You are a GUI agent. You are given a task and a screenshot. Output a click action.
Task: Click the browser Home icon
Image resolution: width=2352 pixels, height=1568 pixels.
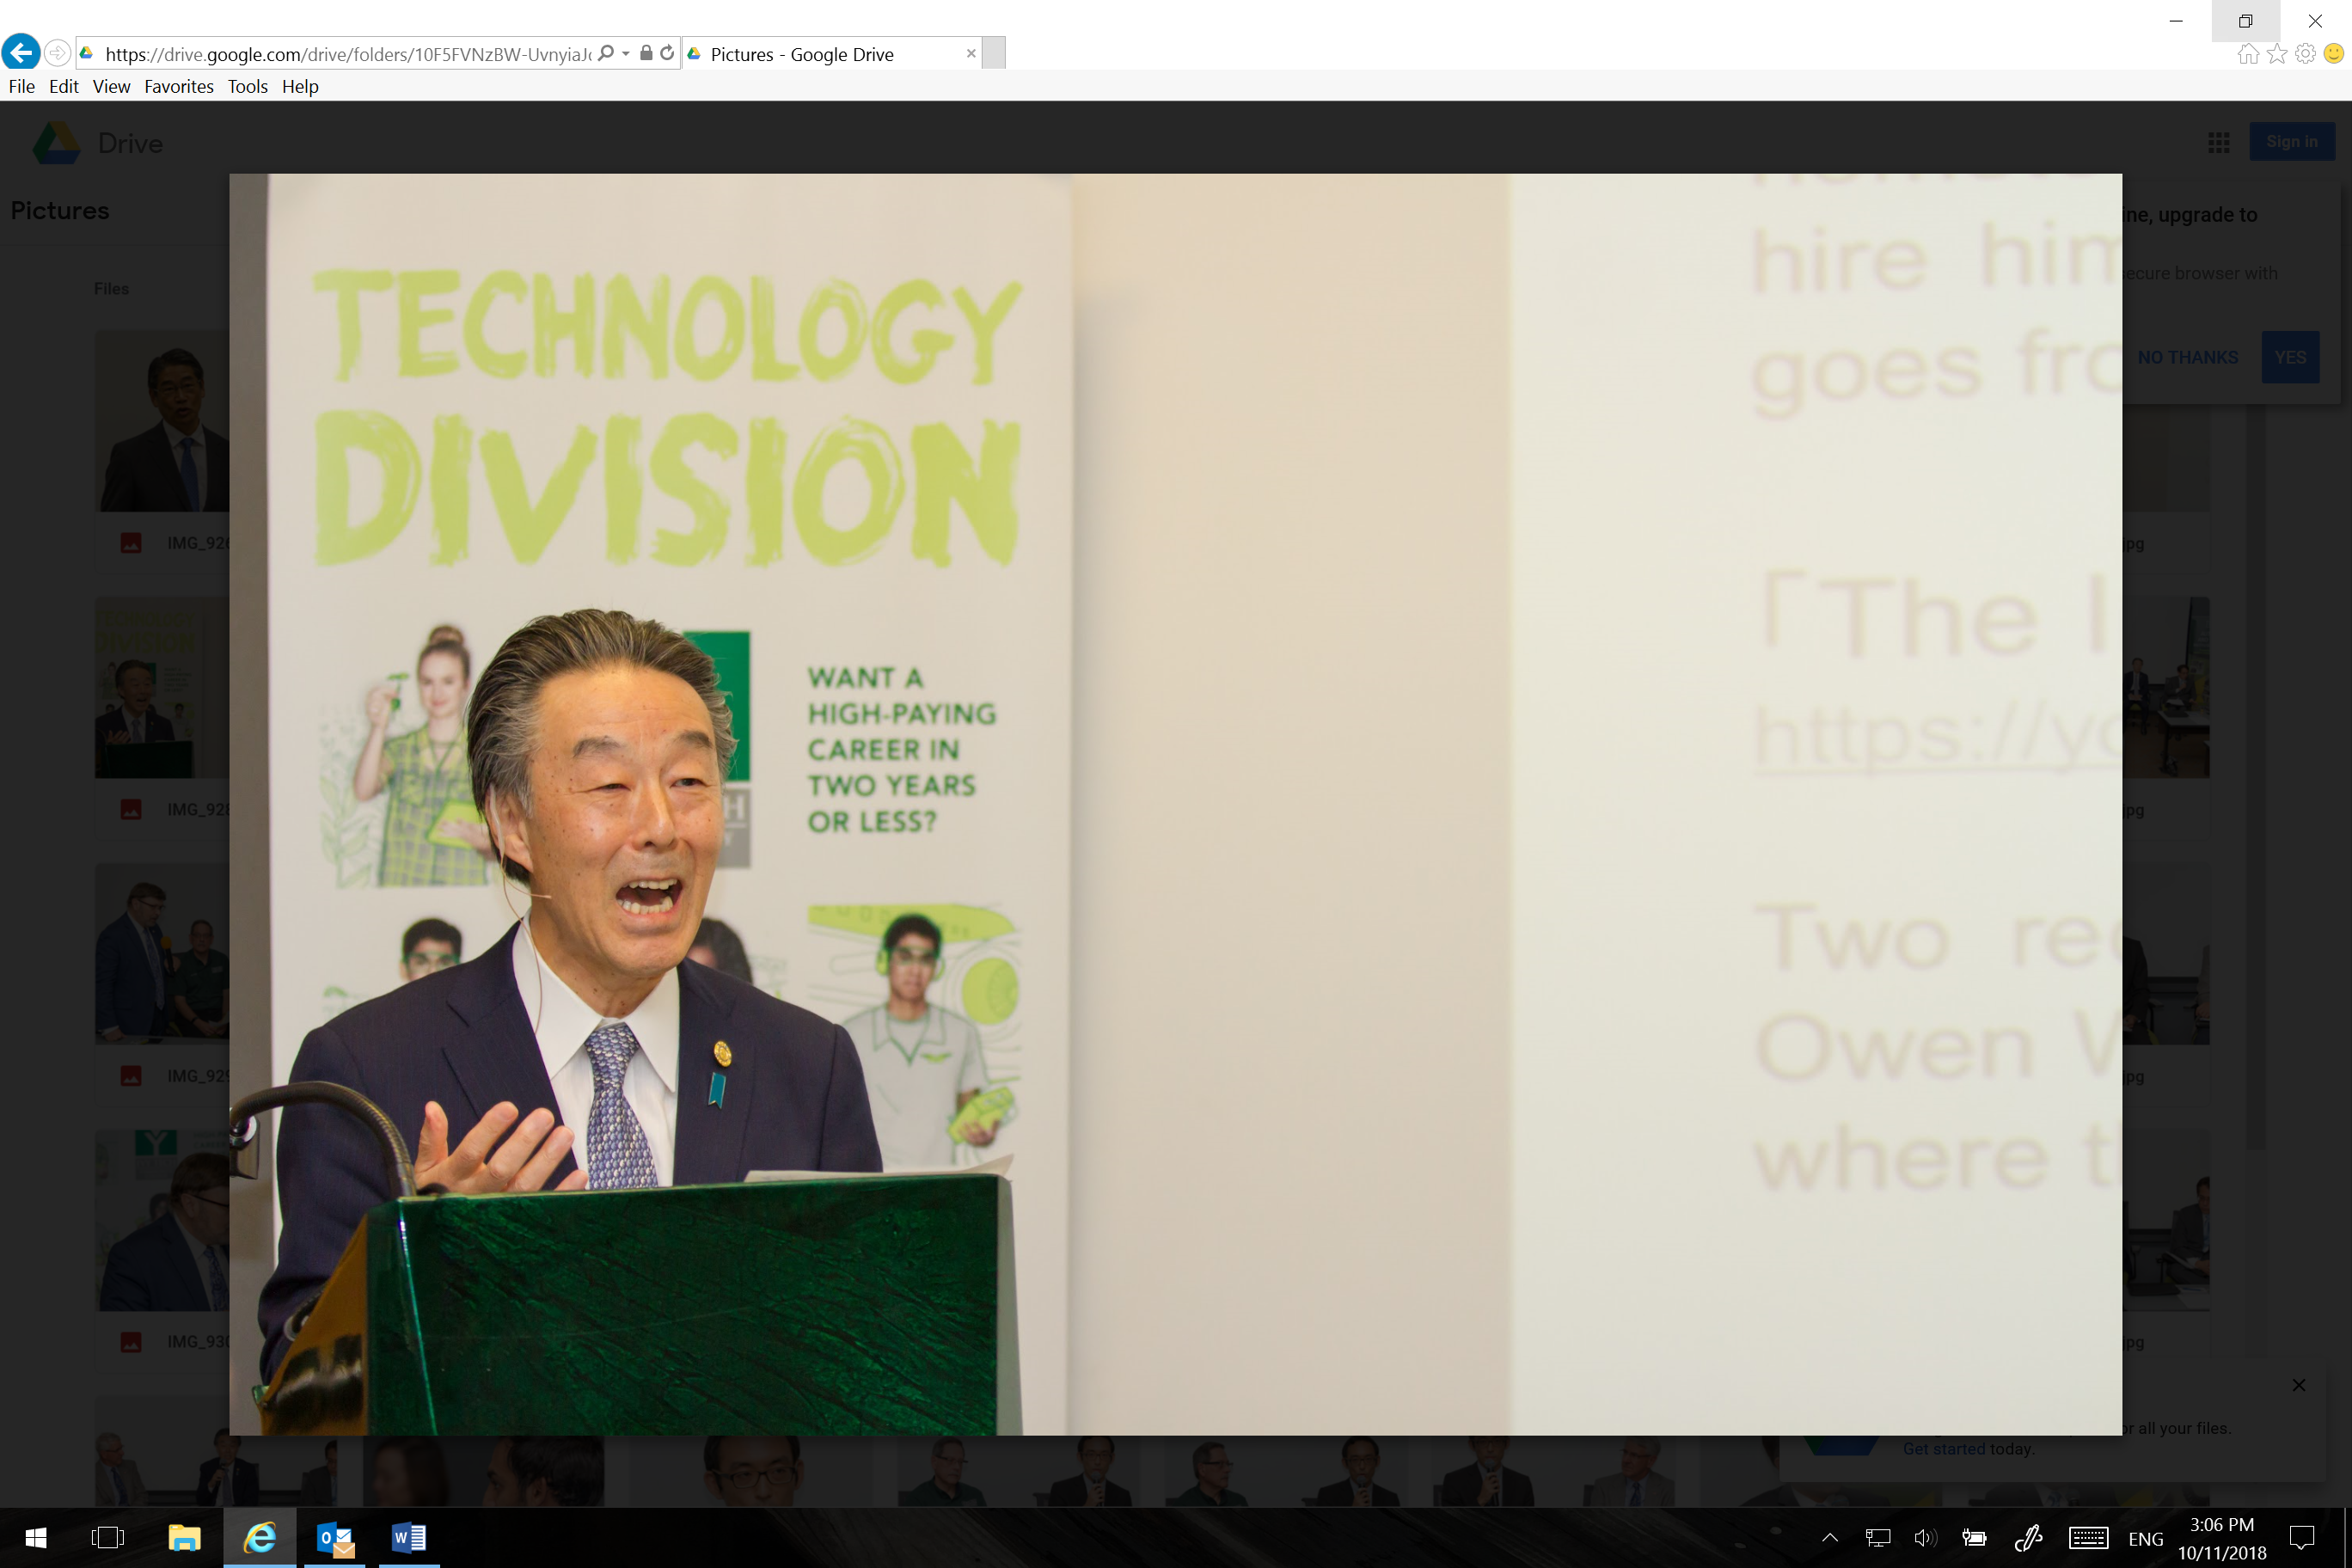pyautogui.click(x=2247, y=54)
